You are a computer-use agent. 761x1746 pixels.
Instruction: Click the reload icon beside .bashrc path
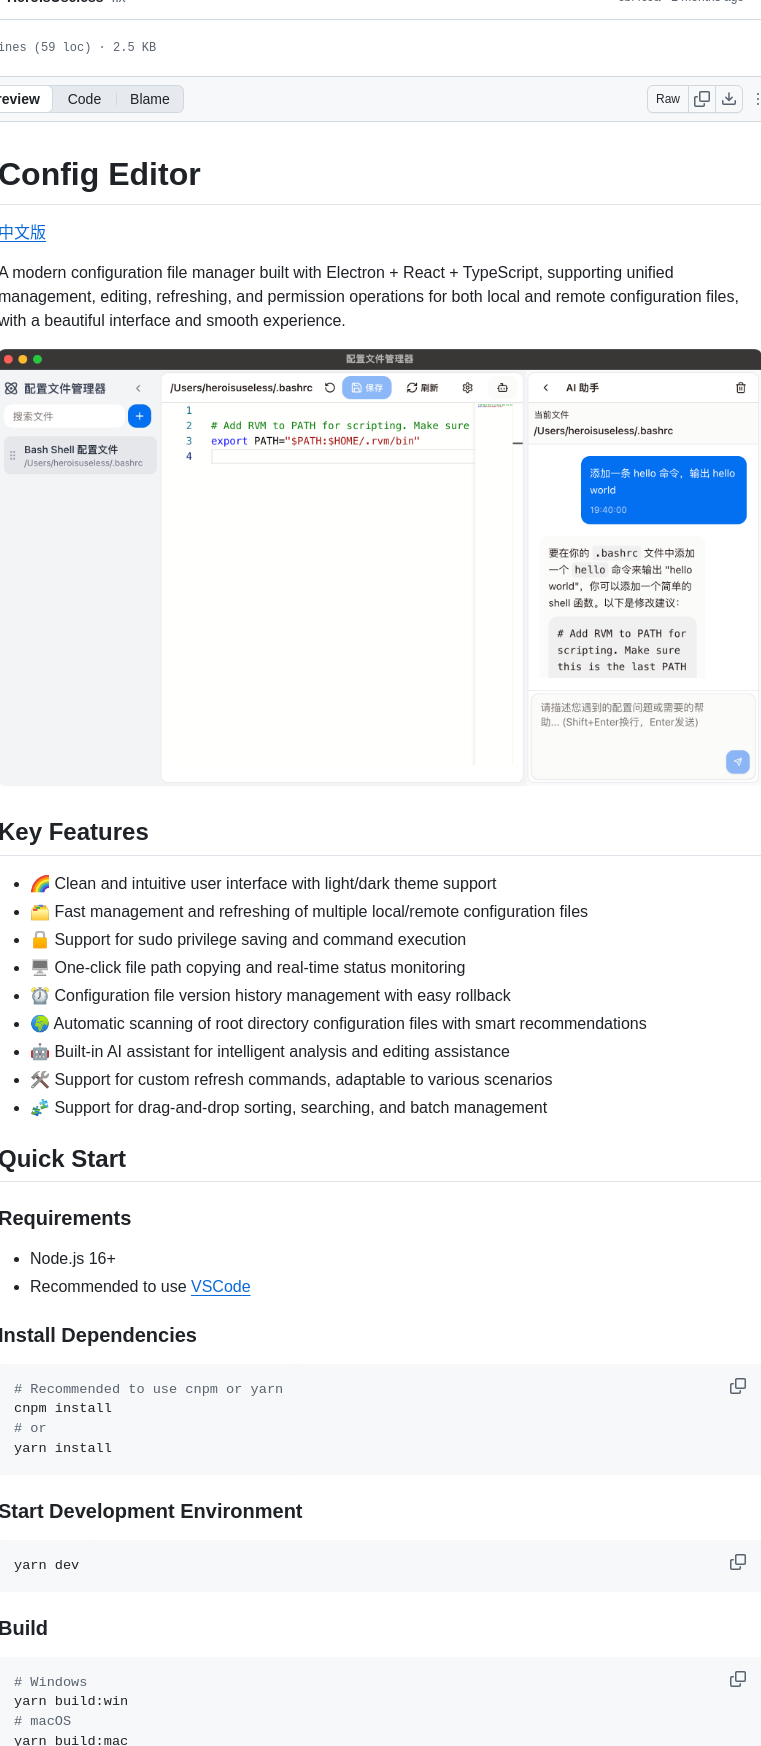pos(330,388)
